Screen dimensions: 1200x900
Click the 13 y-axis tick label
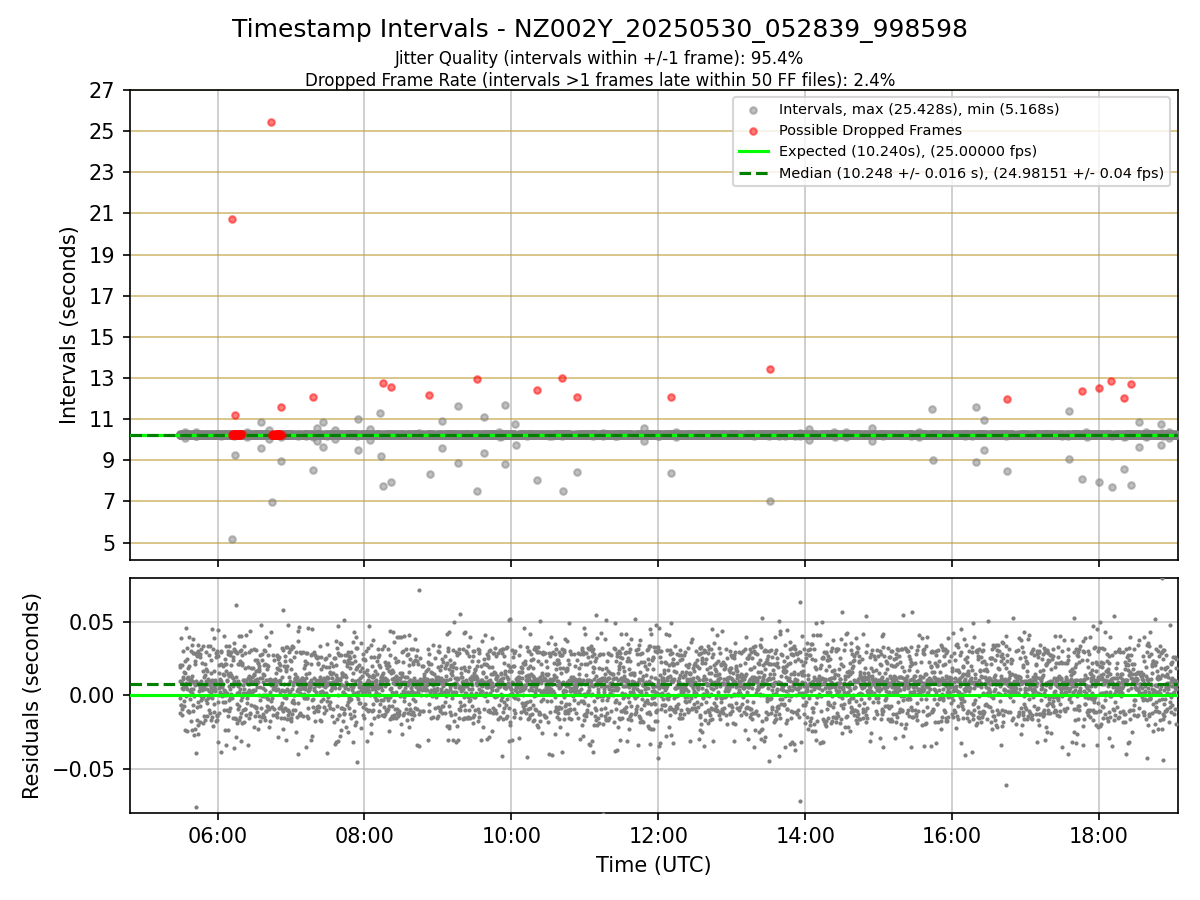(104, 379)
